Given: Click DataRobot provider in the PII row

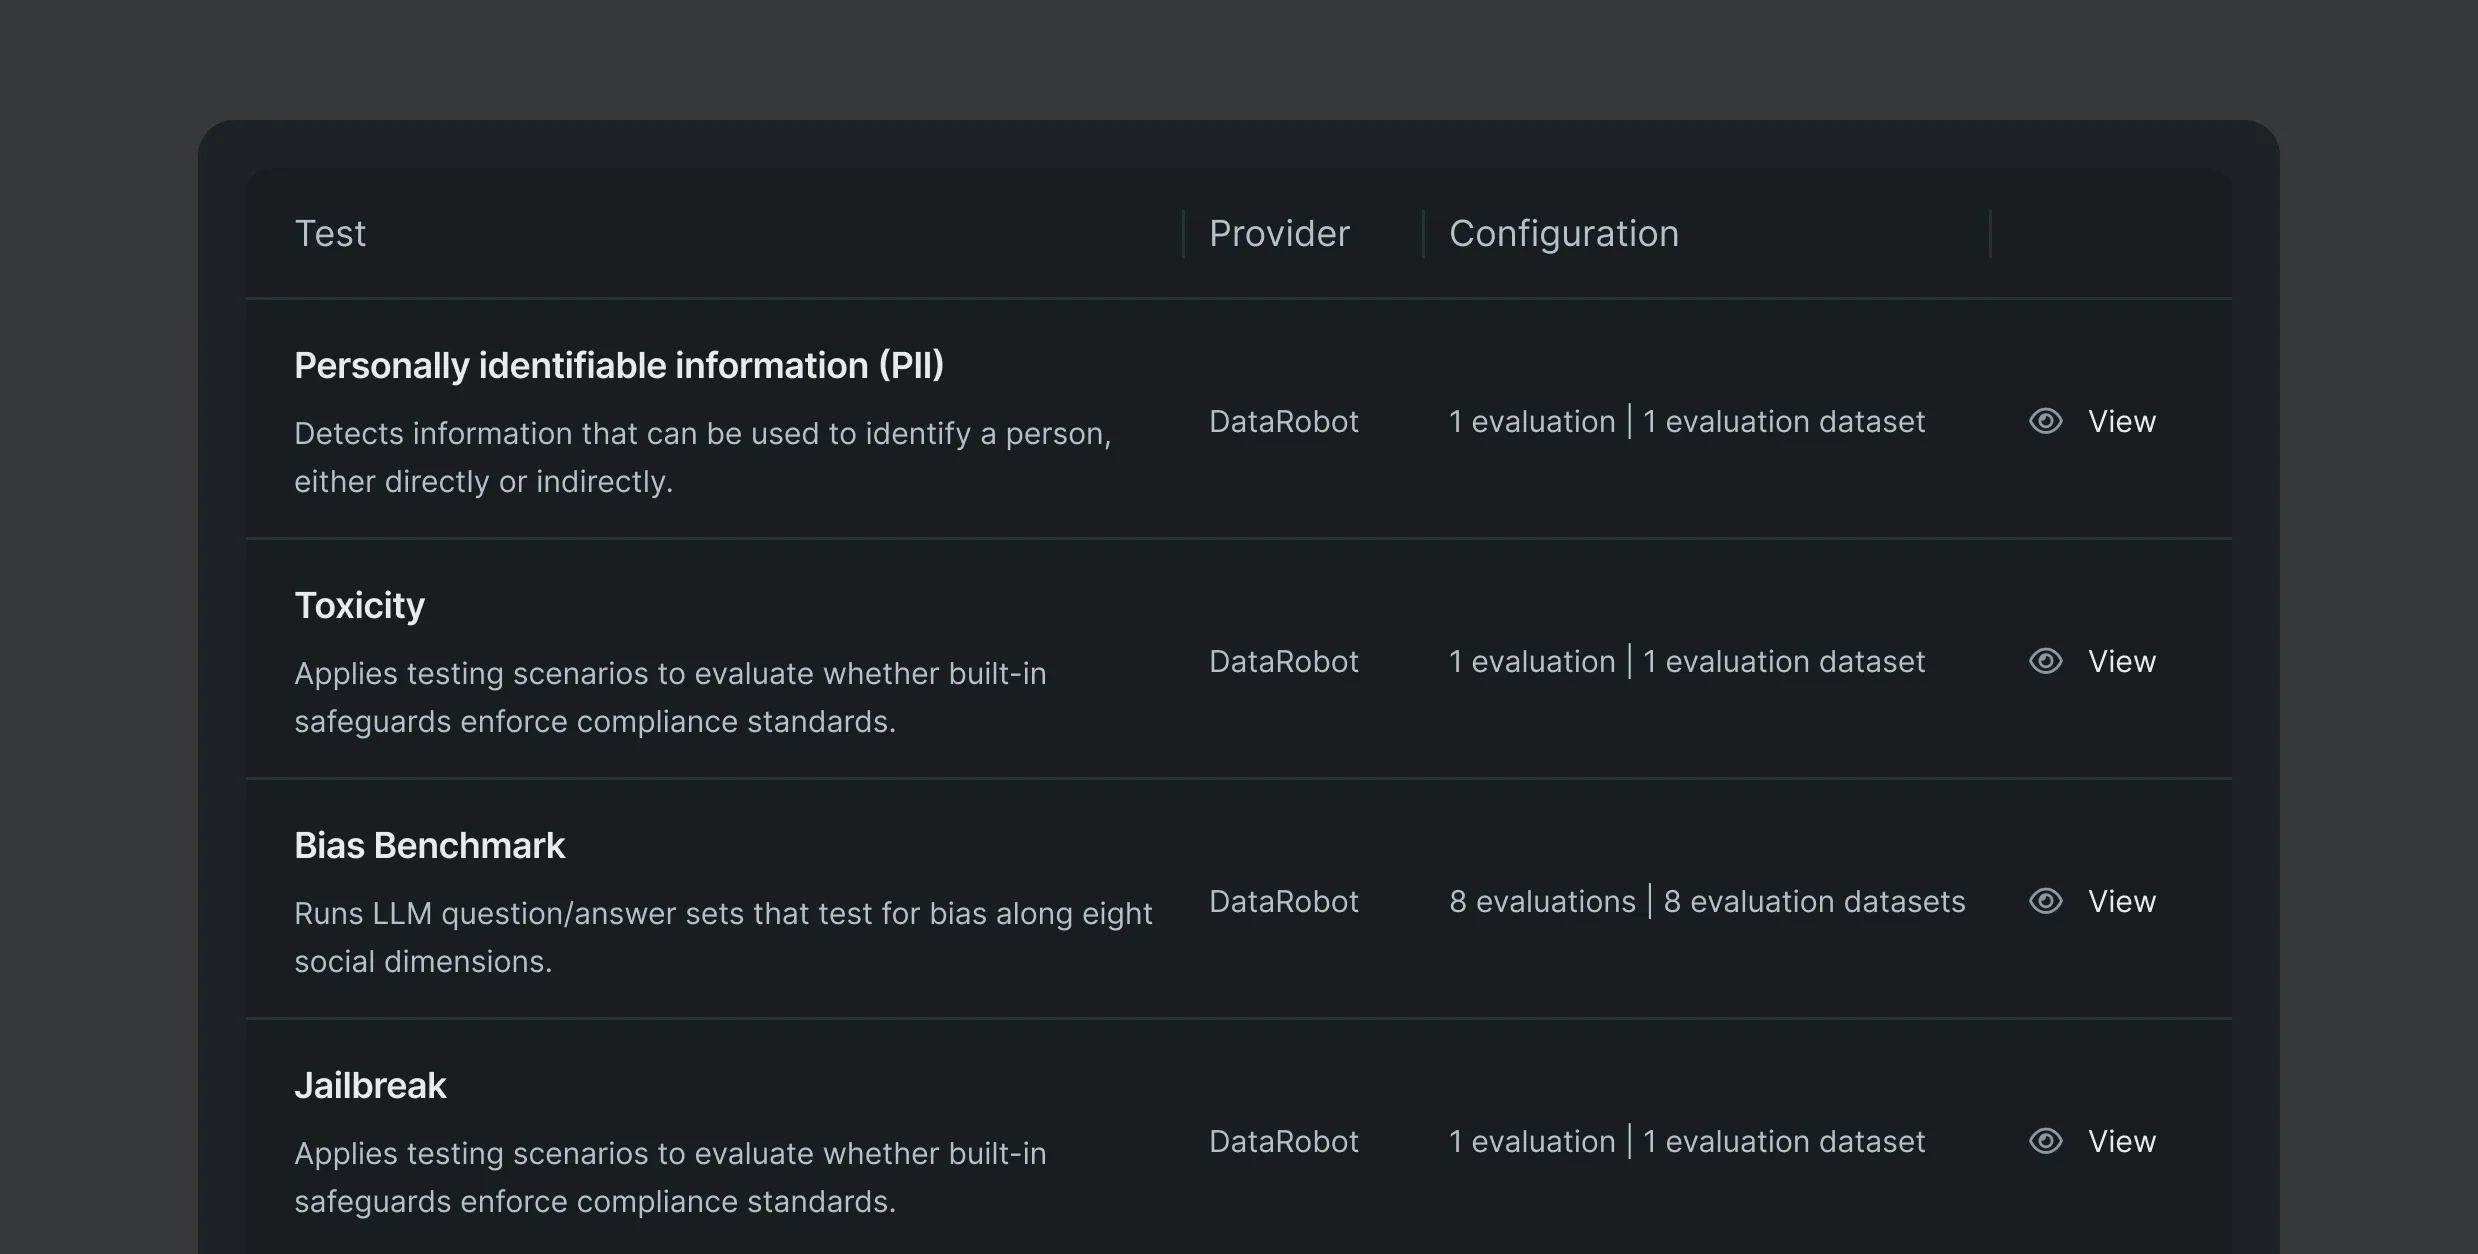Looking at the screenshot, I should (1284, 421).
